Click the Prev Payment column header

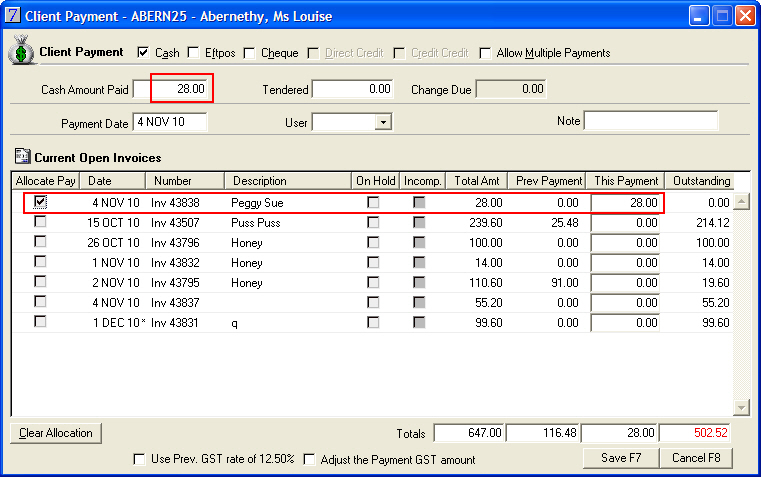pos(547,181)
